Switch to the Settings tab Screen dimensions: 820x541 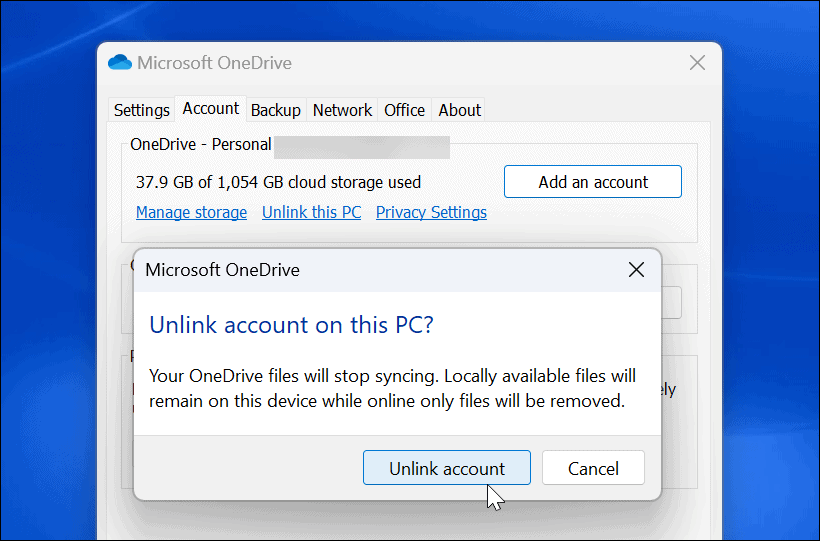pyautogui.click(x=142, y=110)
